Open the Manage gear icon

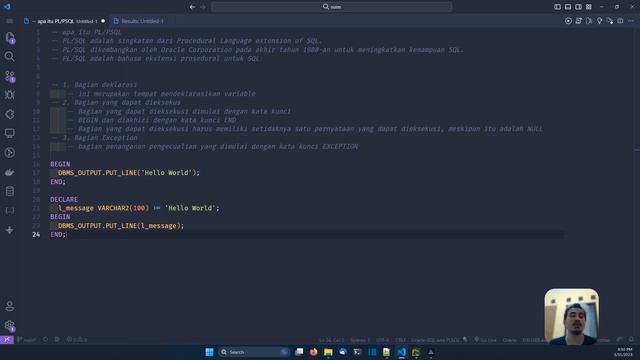(10, 325)
